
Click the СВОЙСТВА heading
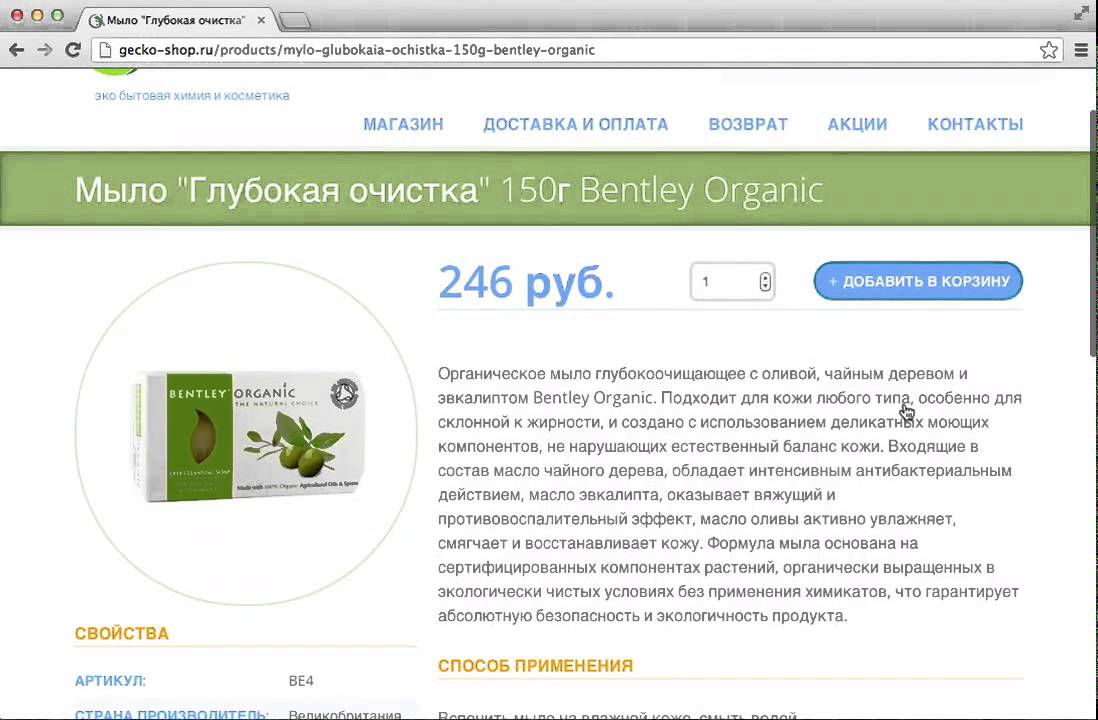122,633
